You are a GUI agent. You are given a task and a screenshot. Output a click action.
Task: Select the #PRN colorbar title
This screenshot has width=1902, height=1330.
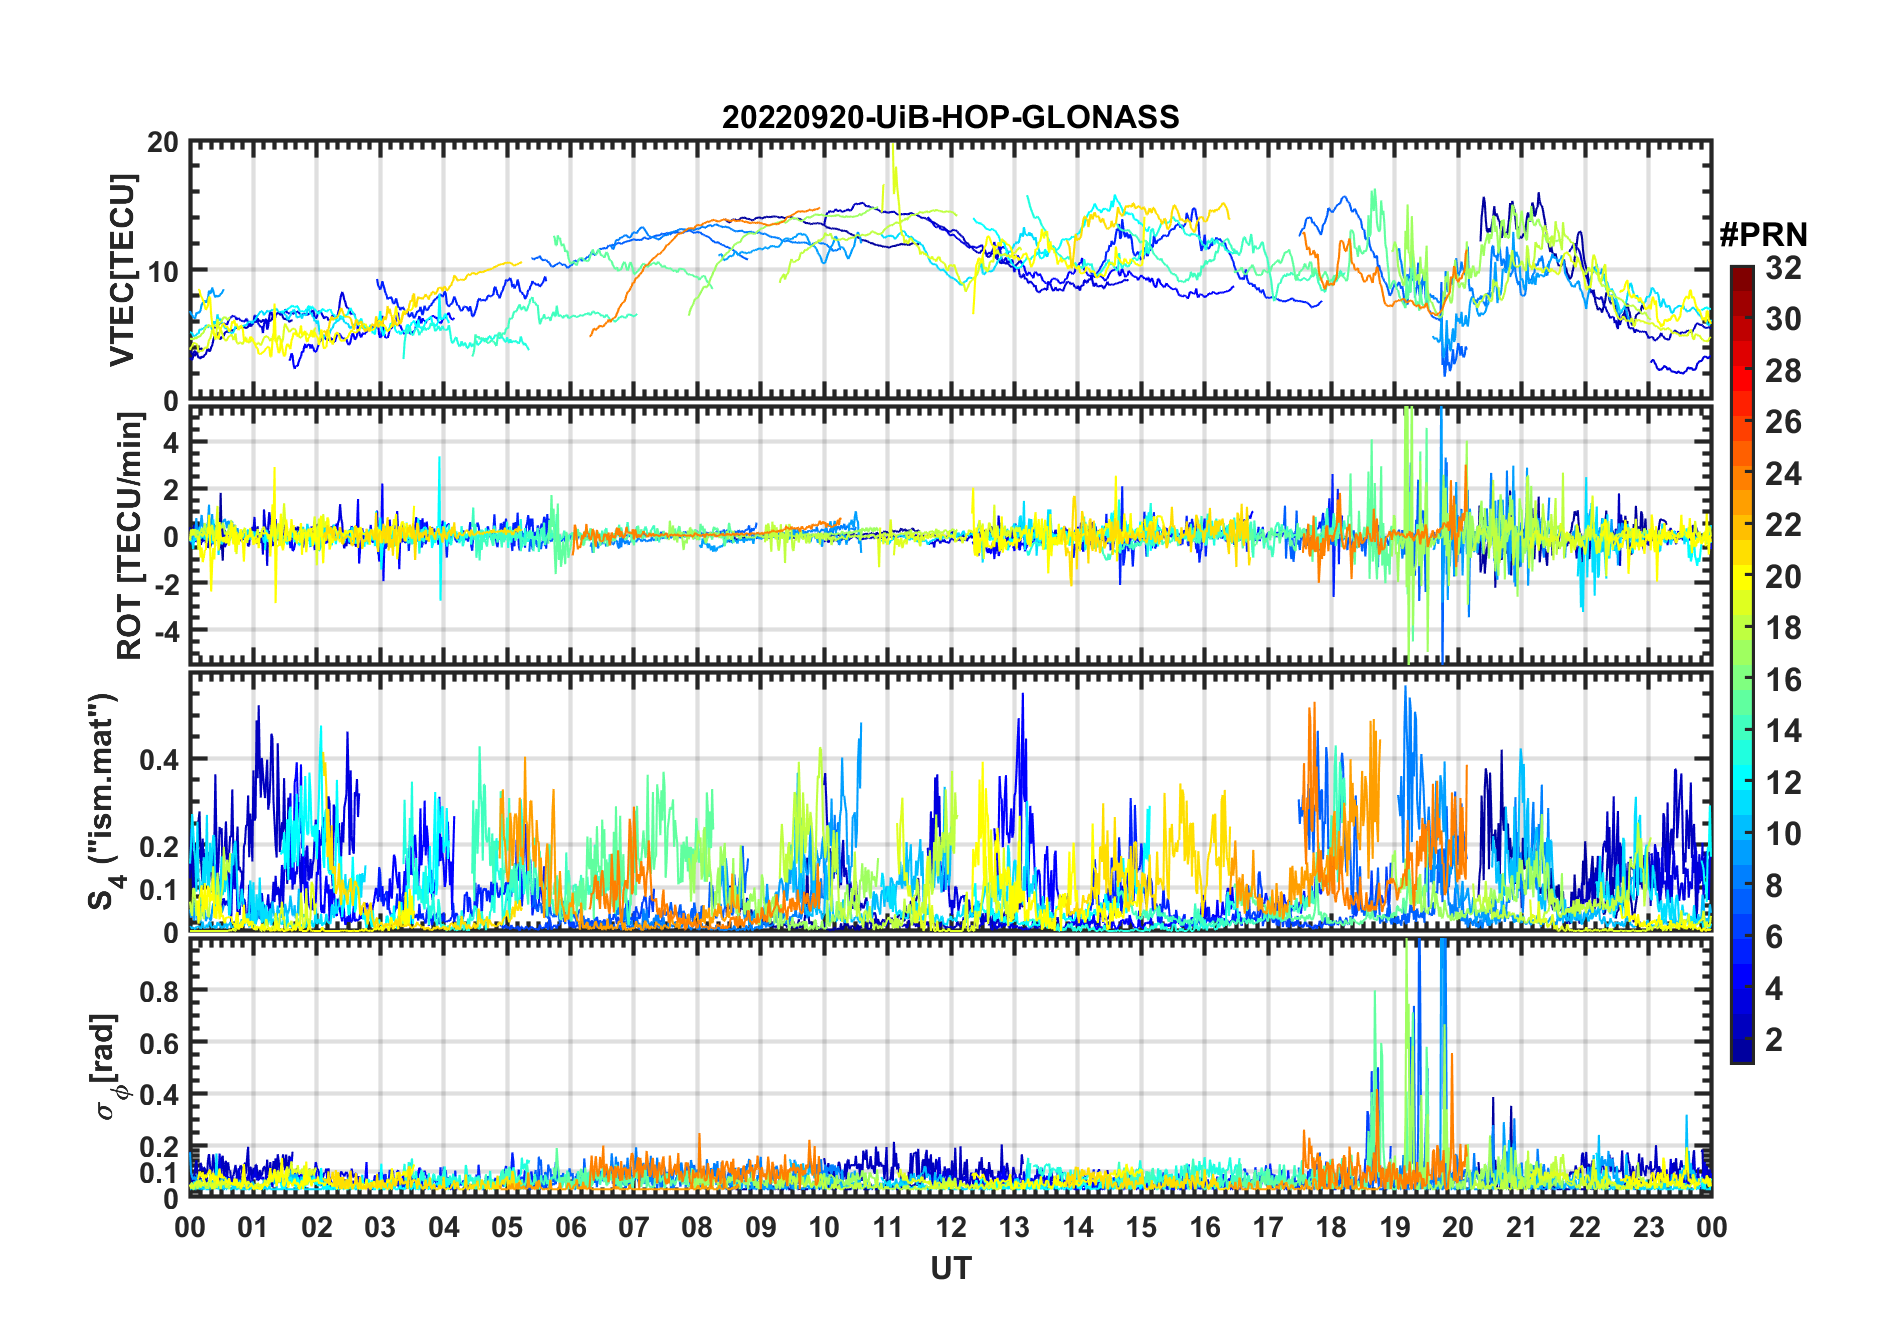tap(1763, 235)
